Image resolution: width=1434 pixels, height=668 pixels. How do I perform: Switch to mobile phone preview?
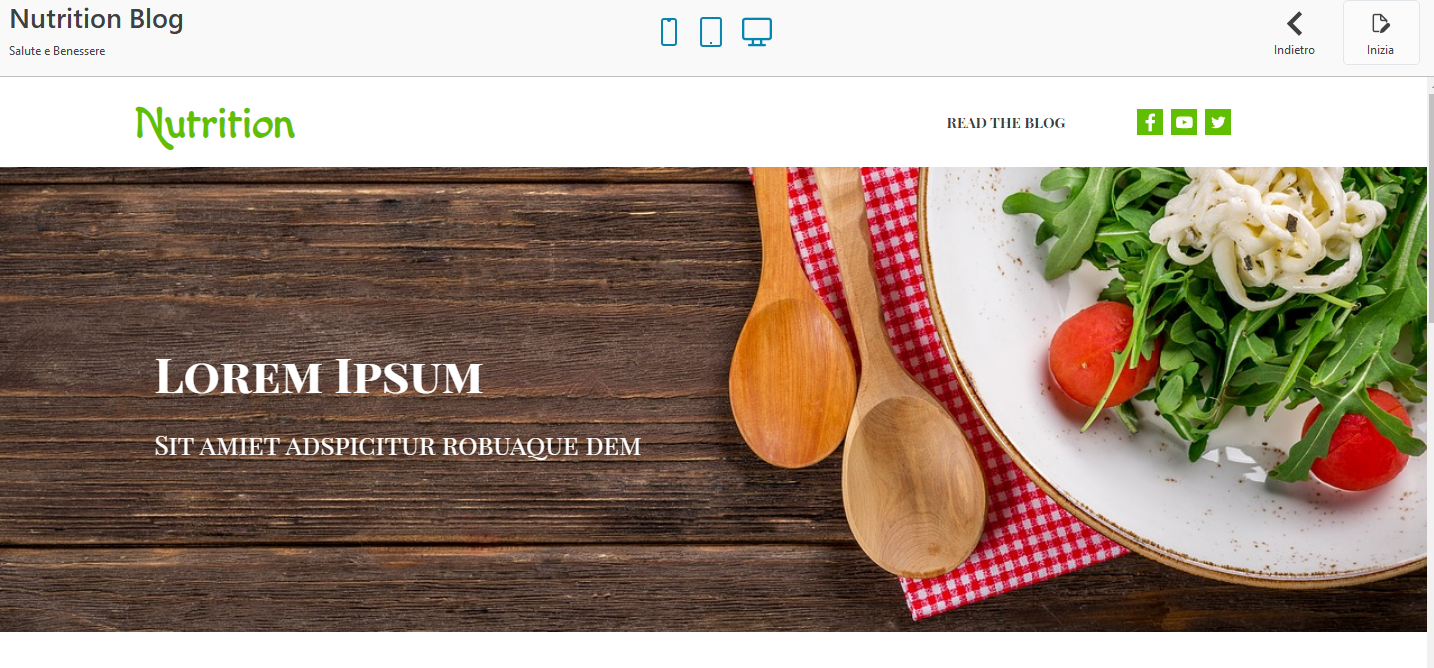point(669,32)
